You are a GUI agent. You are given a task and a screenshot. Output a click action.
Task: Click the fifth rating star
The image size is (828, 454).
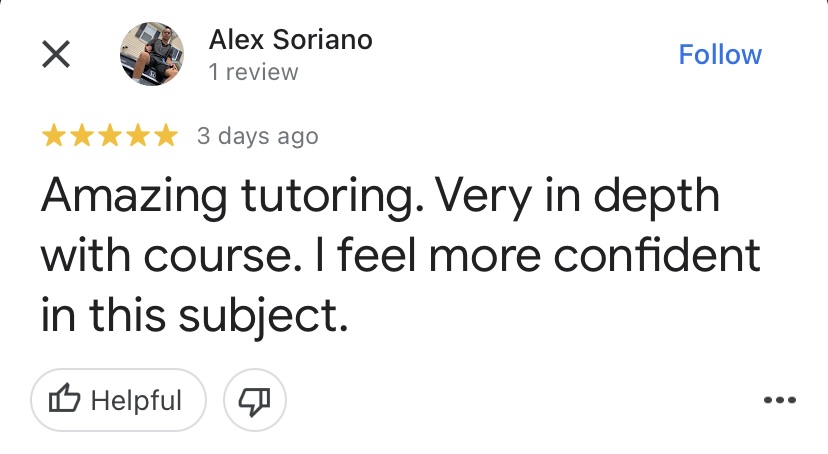pos(165,136)
